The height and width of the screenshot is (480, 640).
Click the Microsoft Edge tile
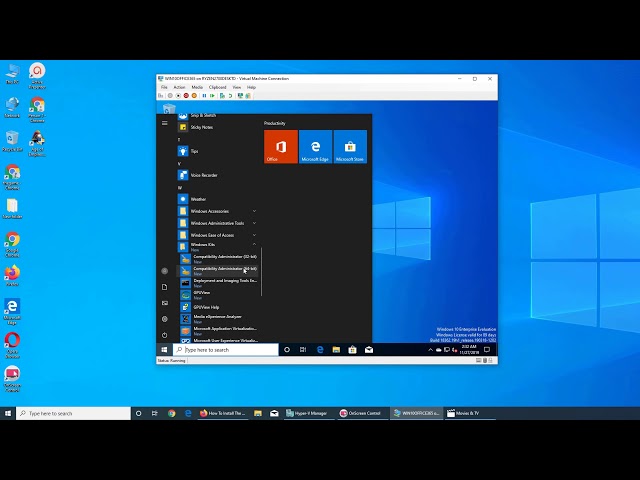315,147
